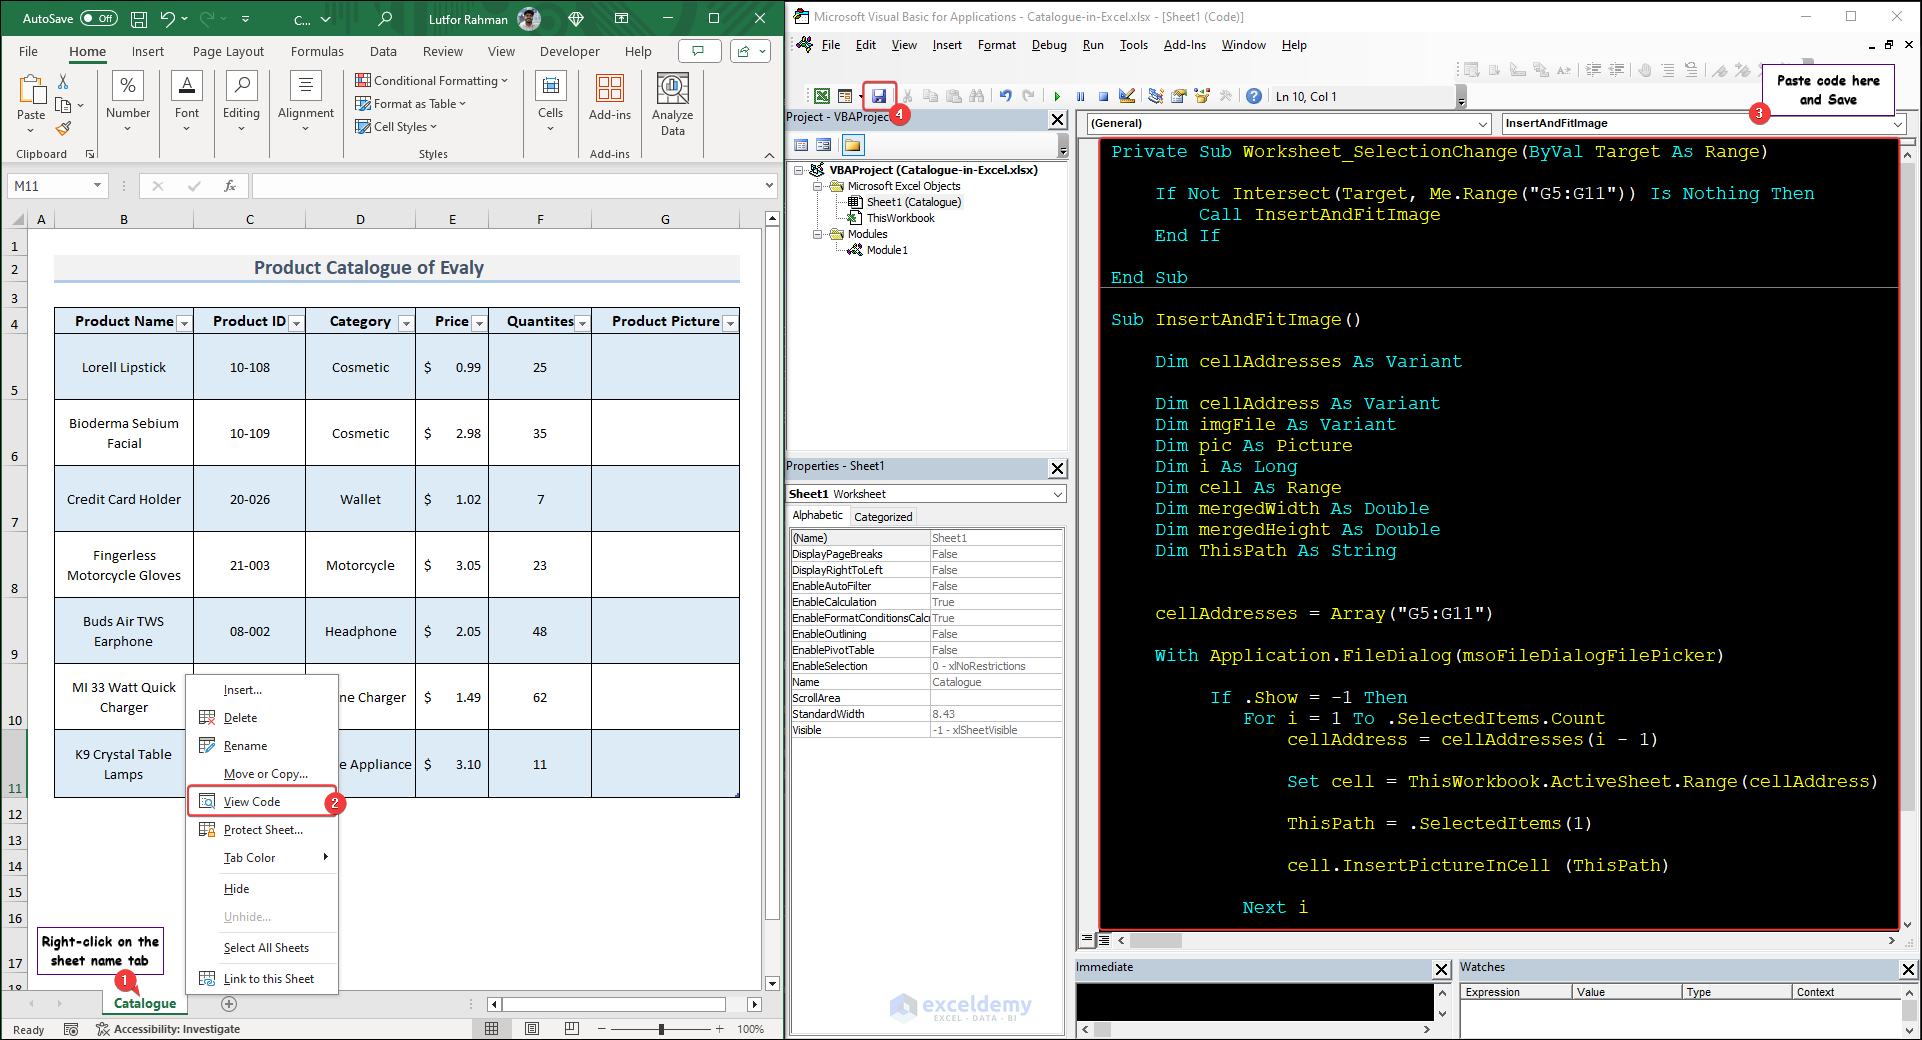Image resolution: width=1922 pixels, height=1040 pixels.
Task: Switch to Page Layout view in status bar
Action: pos(532,1029)
